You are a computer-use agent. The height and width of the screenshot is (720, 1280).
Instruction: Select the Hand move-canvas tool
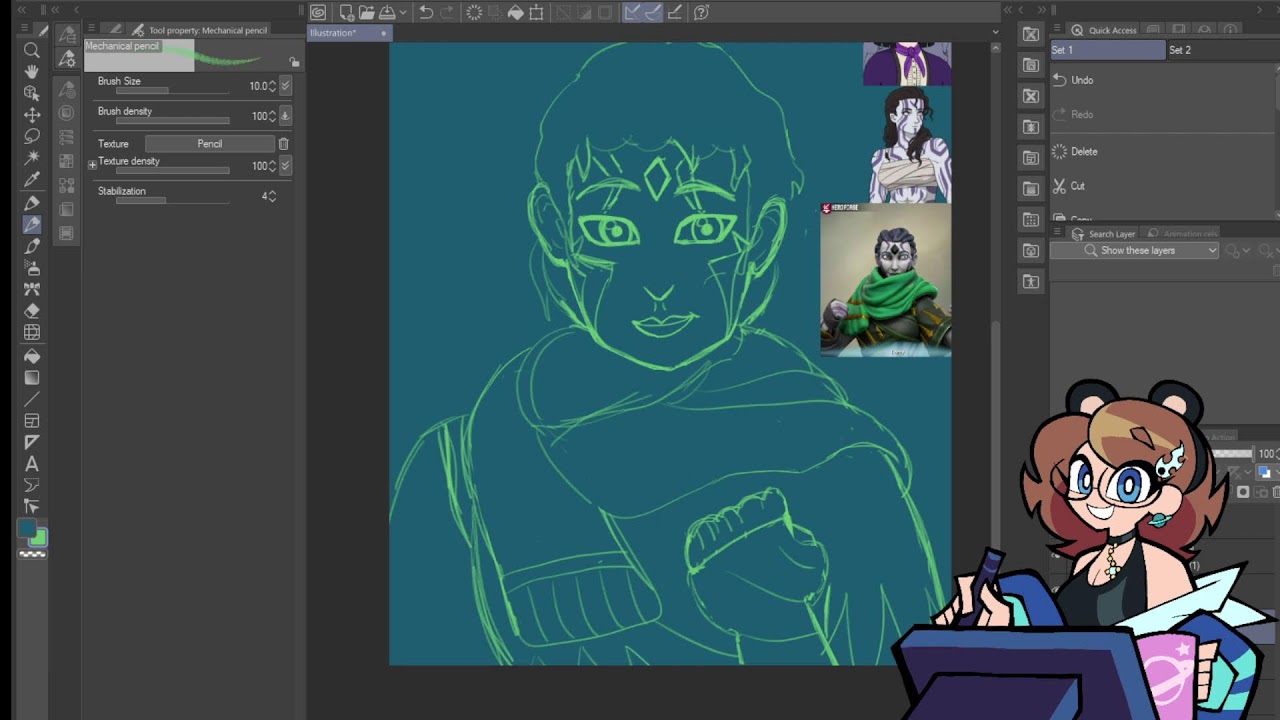[x=32, y=71]
